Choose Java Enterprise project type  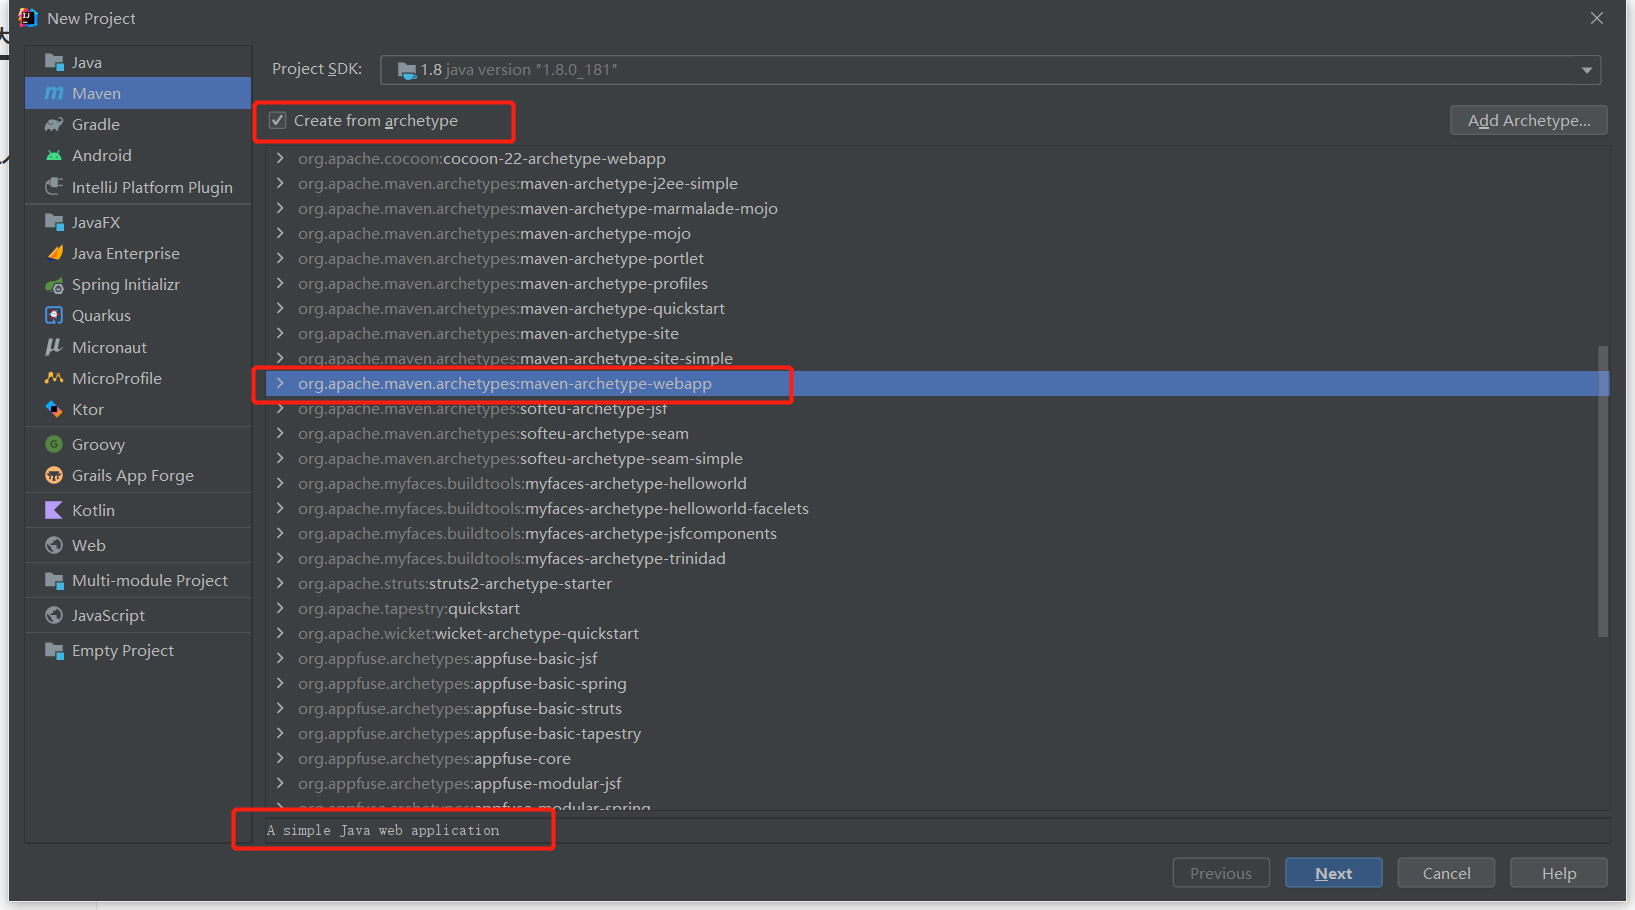(x=138, y=253)
